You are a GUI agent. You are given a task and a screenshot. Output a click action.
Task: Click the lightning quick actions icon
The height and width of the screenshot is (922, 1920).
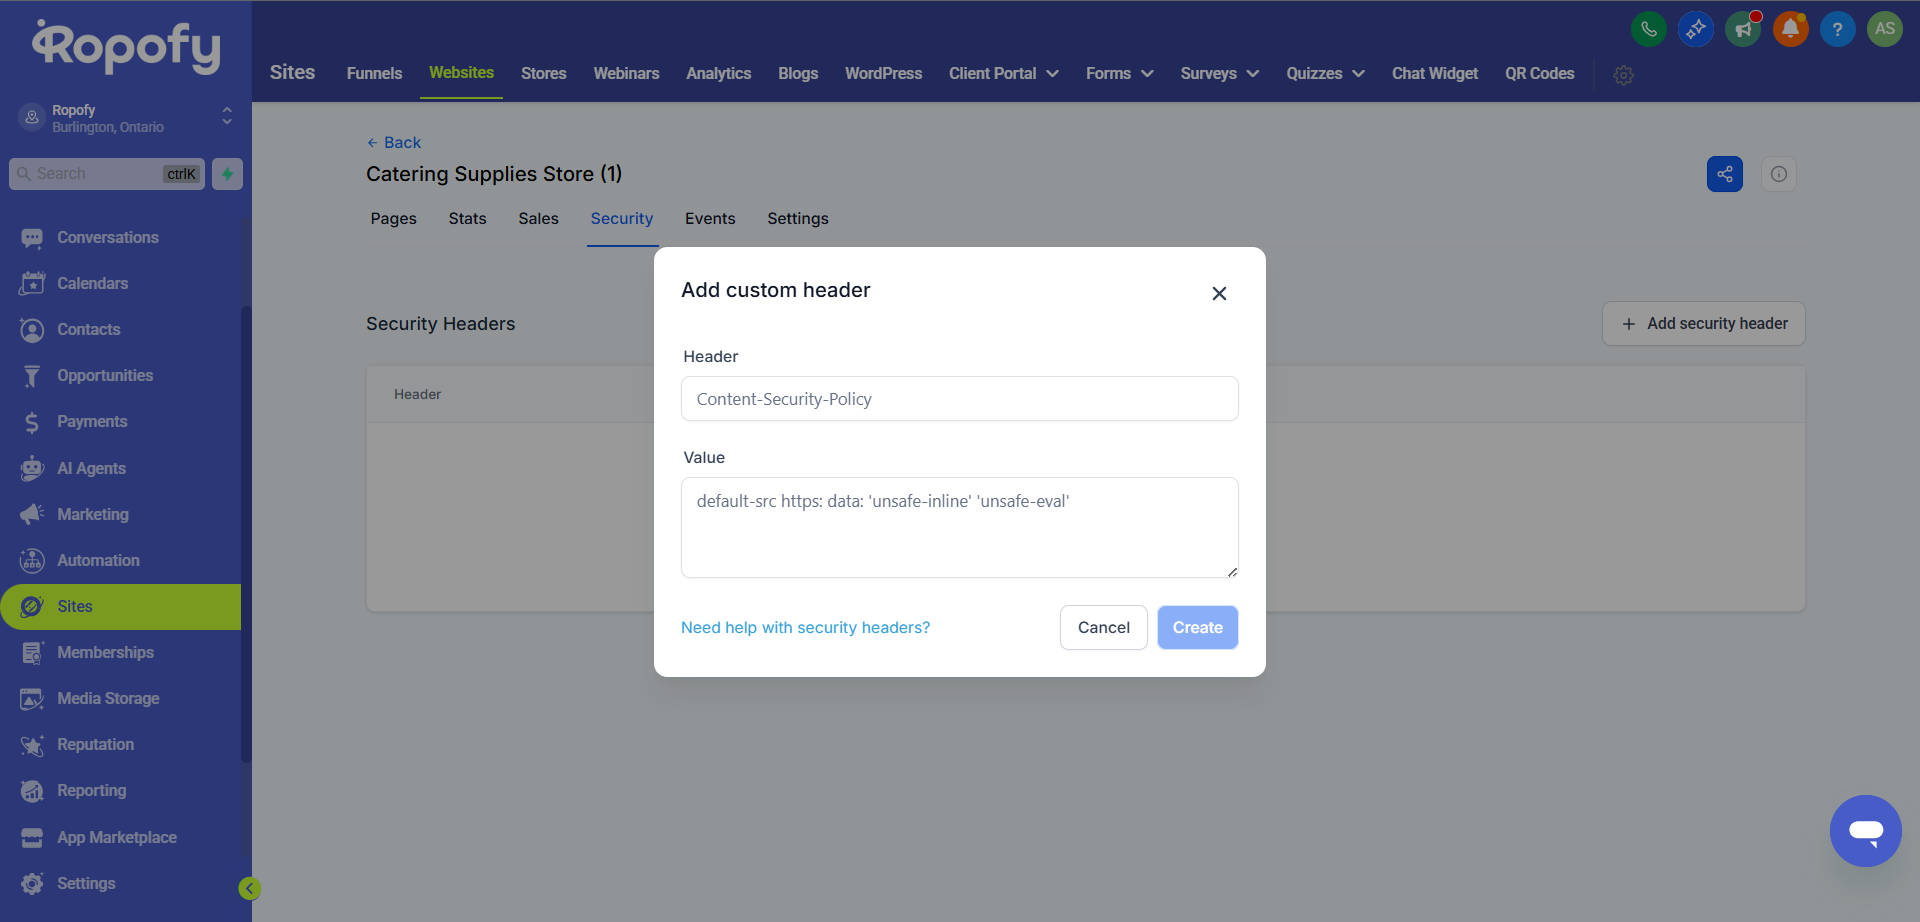228,174
